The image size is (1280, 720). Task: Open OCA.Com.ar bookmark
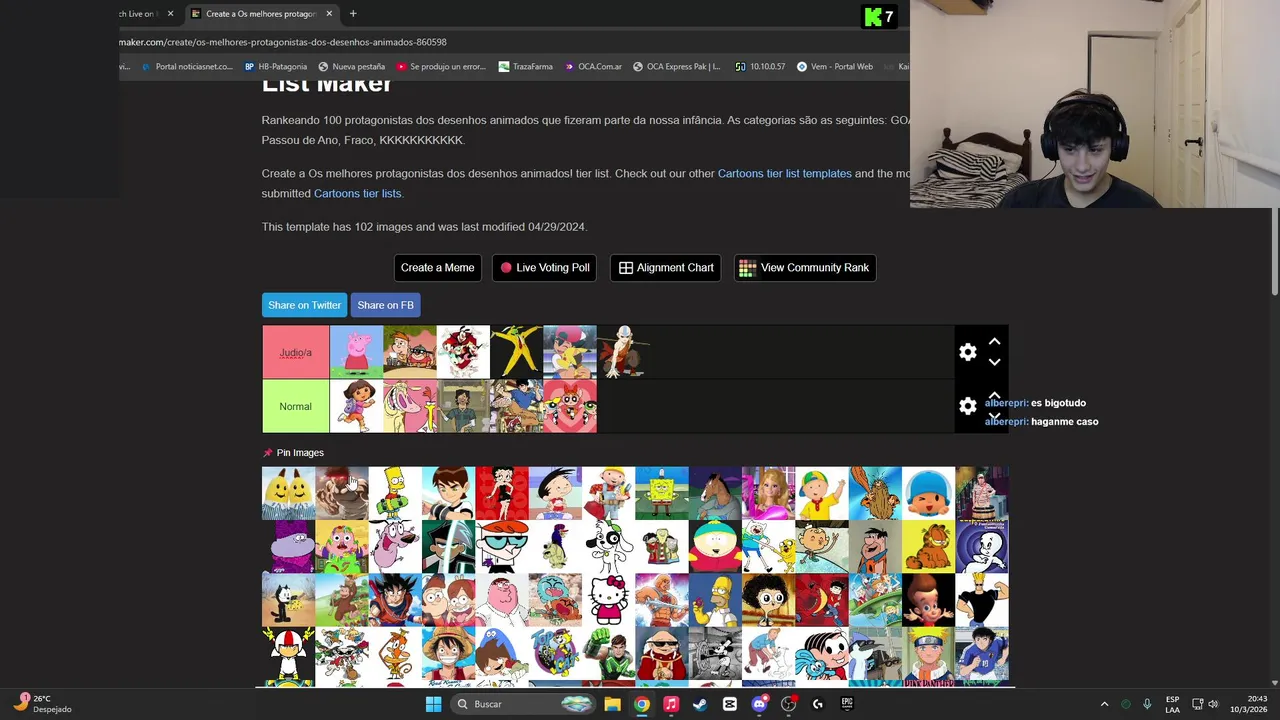[x=593, y=67]
